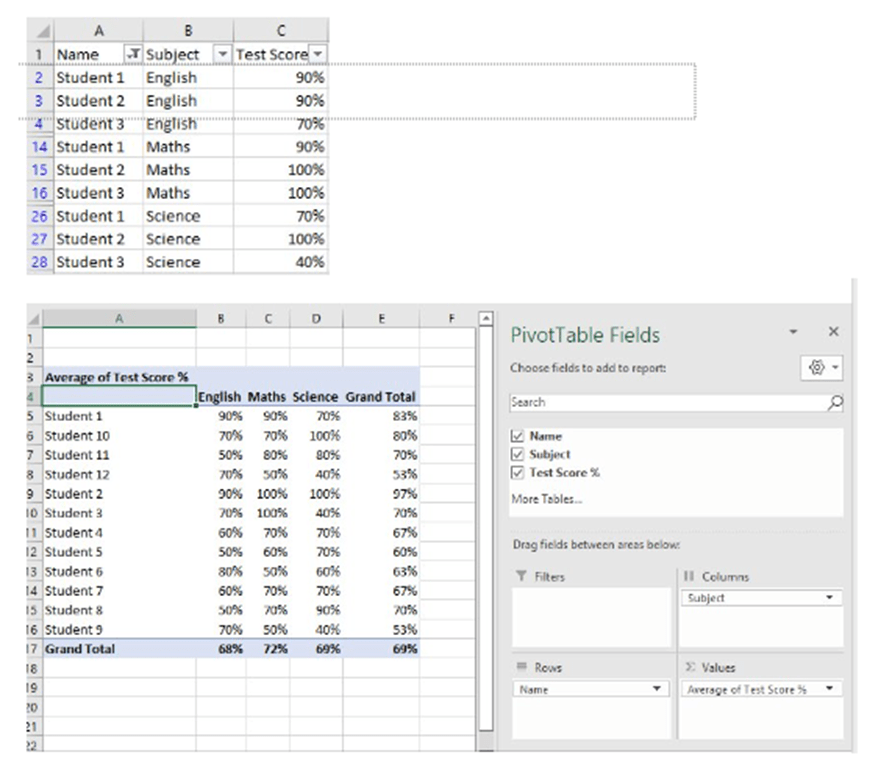This screenshot has height=769, width=892.
Task: Uncheck the Name field checkbox
Action: [517, 436]
